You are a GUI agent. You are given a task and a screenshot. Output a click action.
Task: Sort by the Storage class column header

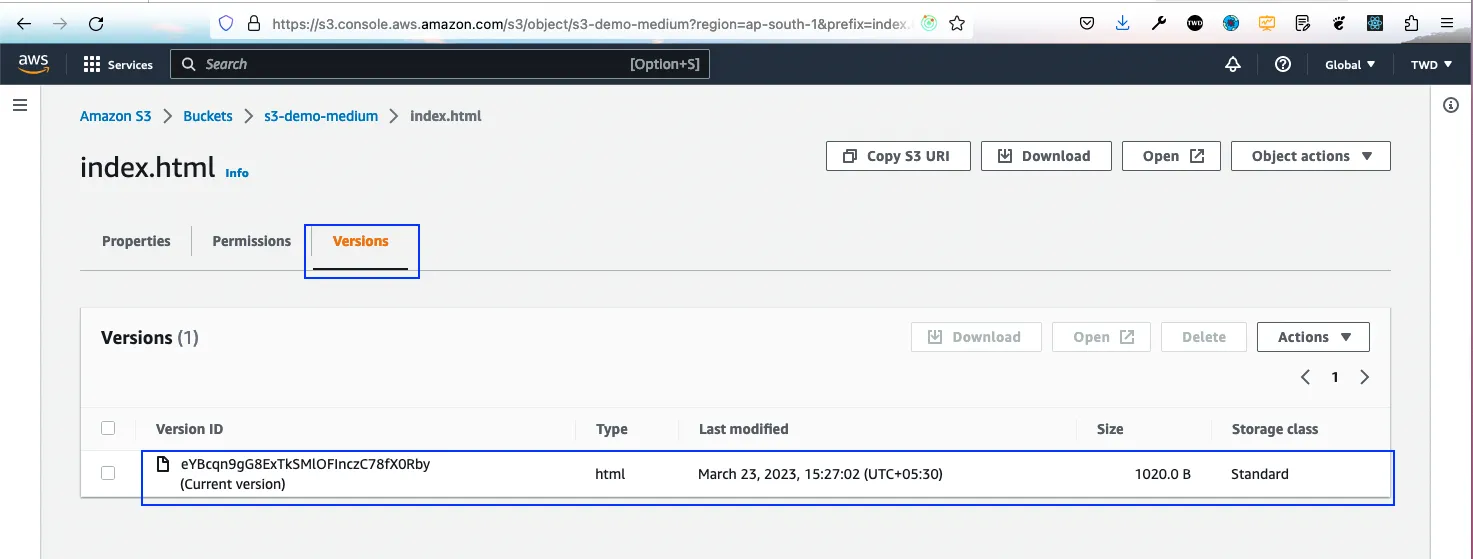(1275, 429)
